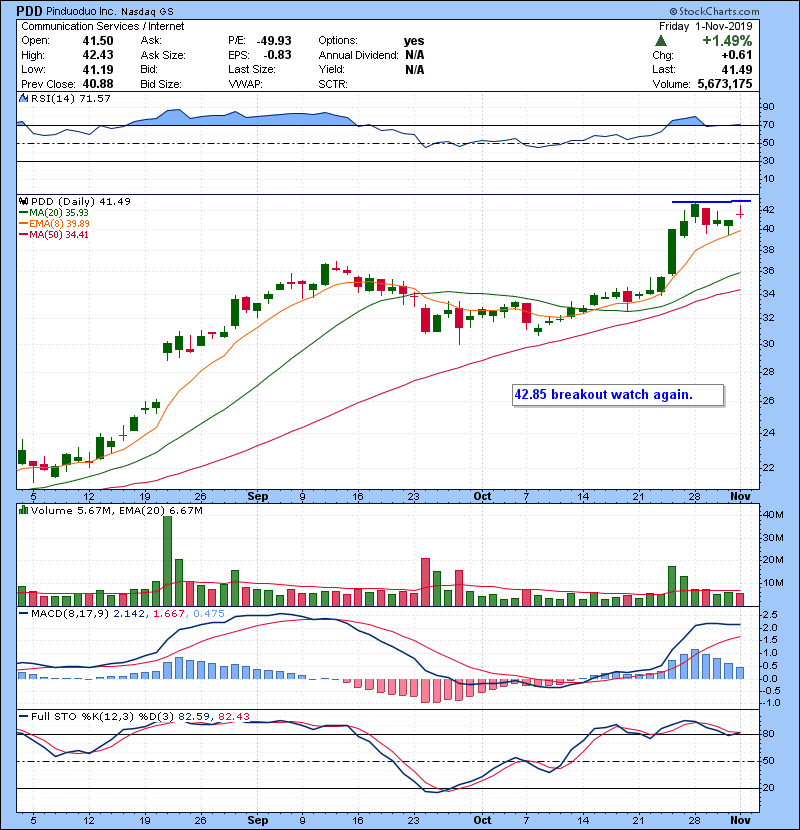Click the Chg value +0.61
Viewport: 800px width, 830px height.
pyautogui.click(x=736, y=55)
